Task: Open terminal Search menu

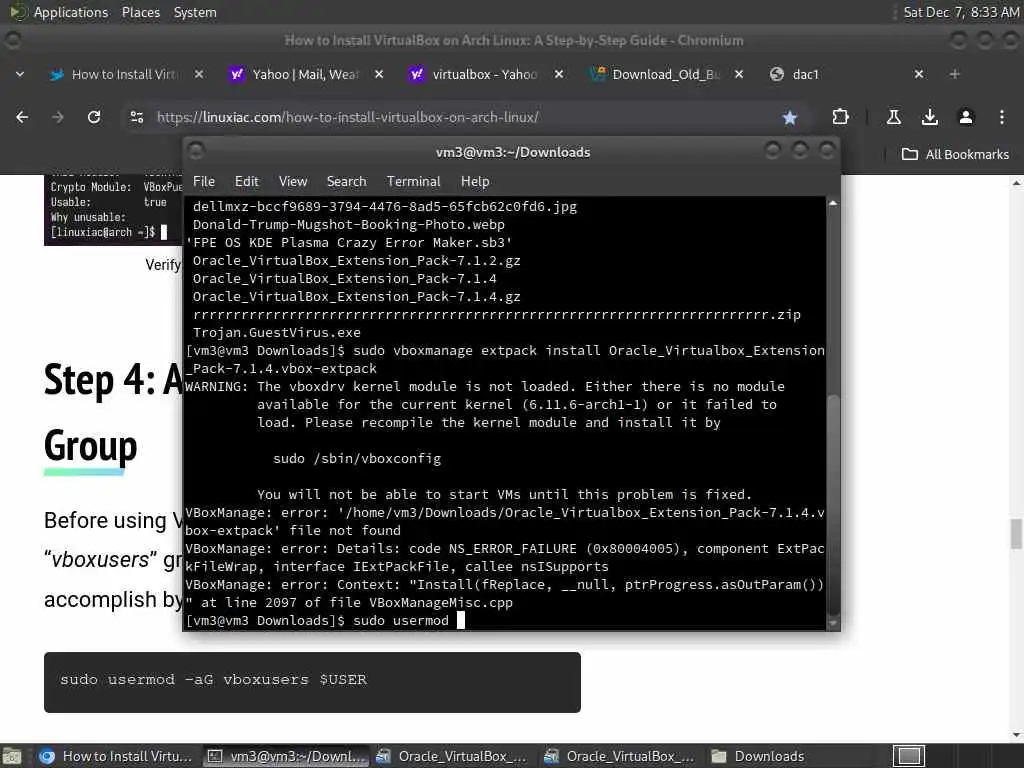Action: click(x=346, y=182)
